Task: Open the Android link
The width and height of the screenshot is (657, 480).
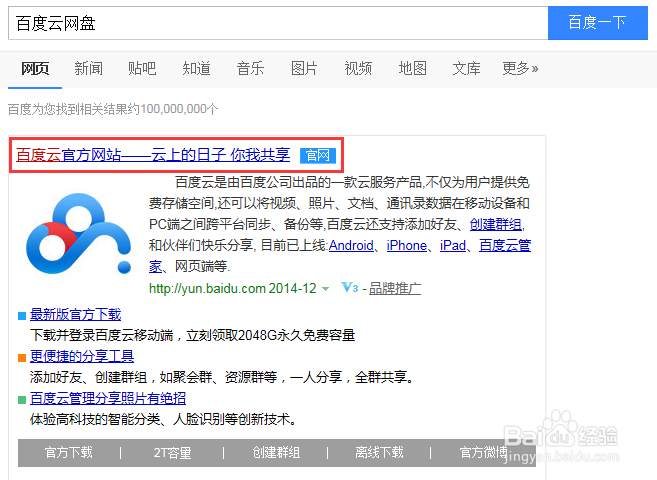Action: pos(351,245)
